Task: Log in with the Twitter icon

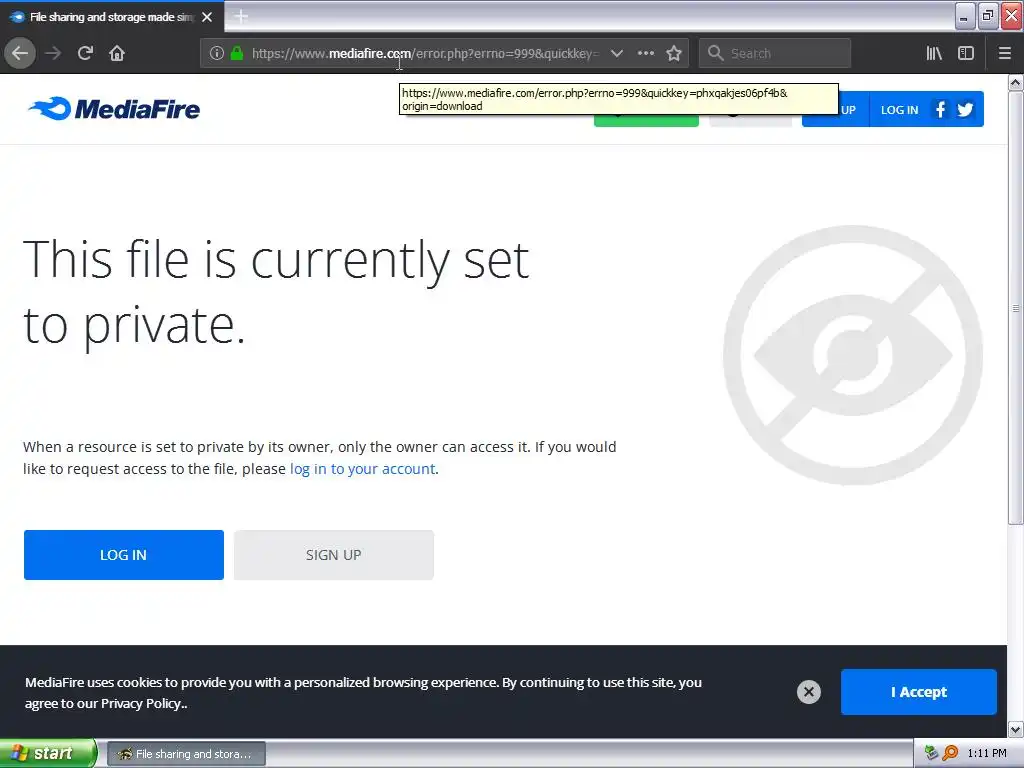Action: pos(965,110)
